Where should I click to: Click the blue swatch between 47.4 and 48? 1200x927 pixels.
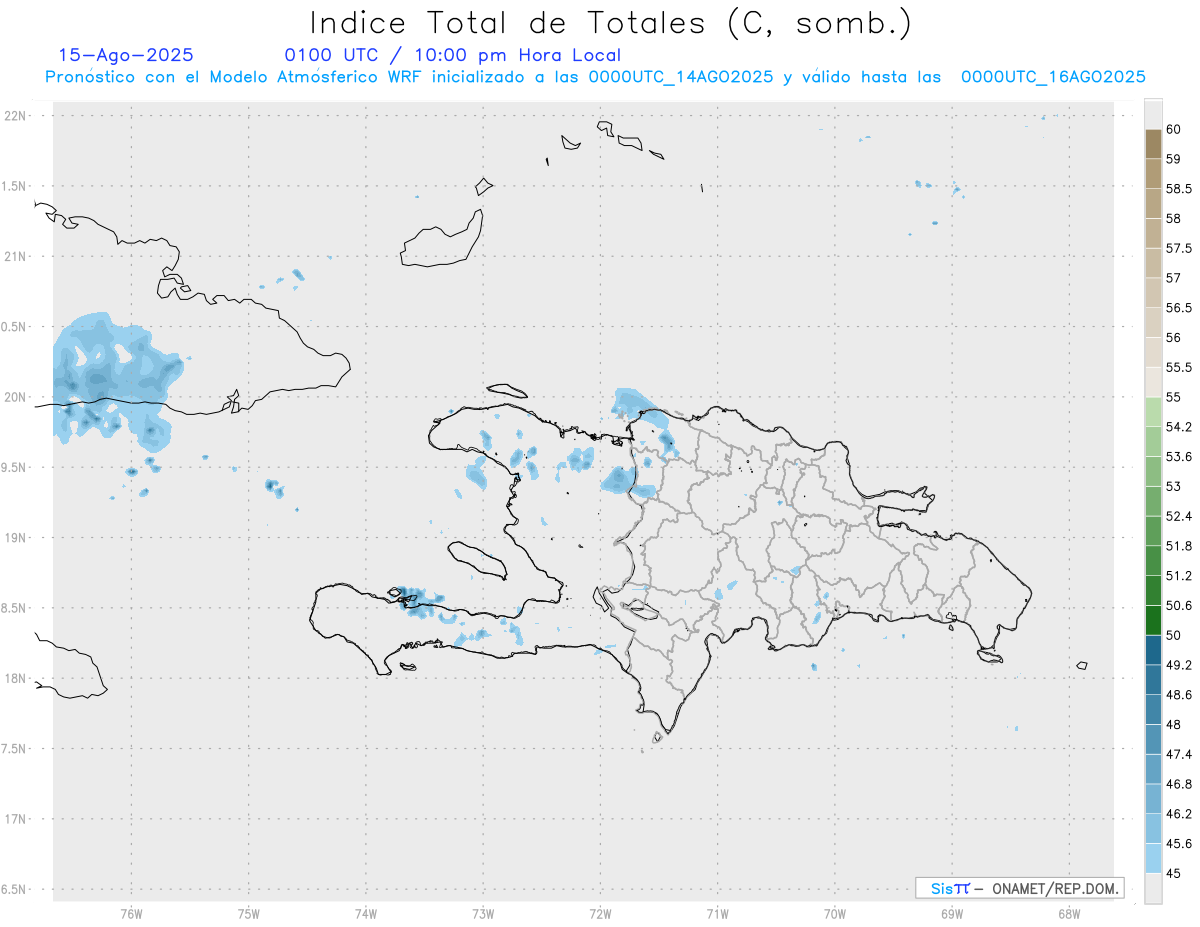click(1153, 739)
